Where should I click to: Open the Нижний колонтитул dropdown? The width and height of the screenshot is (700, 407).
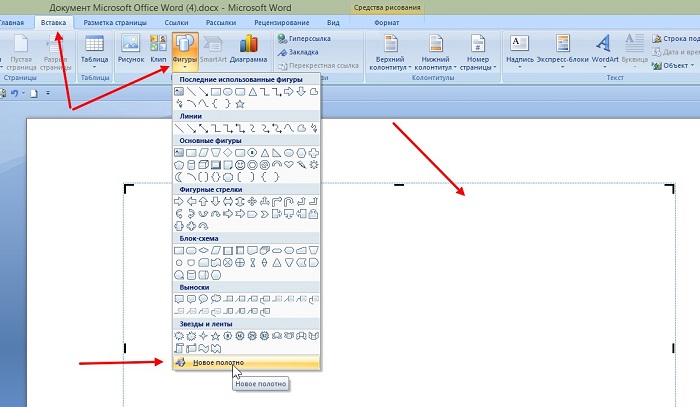point(435,53)
